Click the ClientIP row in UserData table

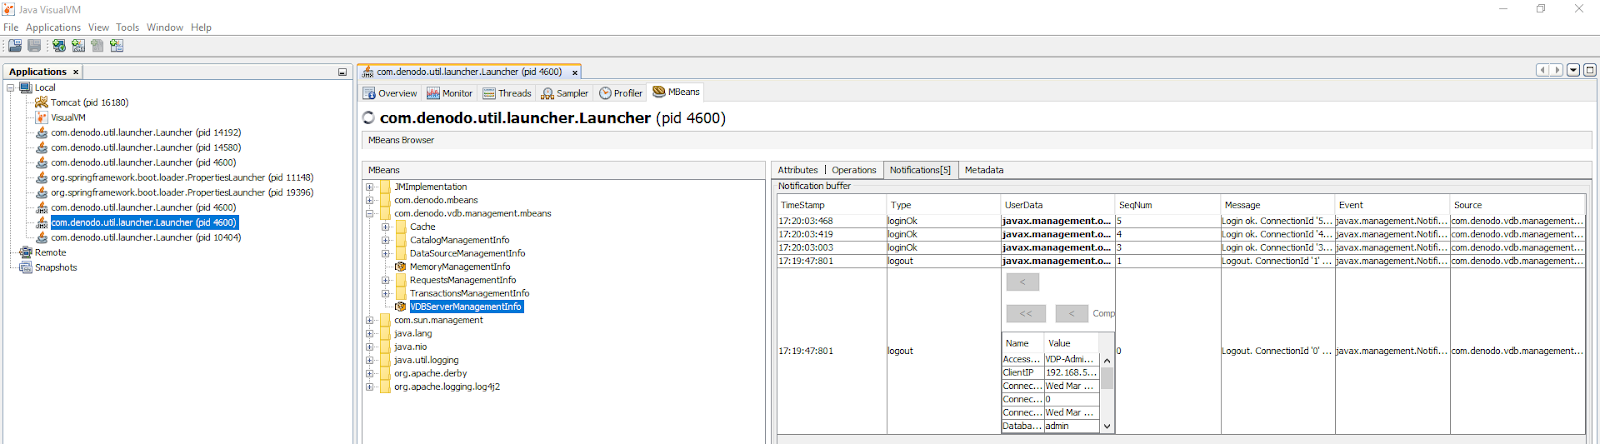point(1050,372)
